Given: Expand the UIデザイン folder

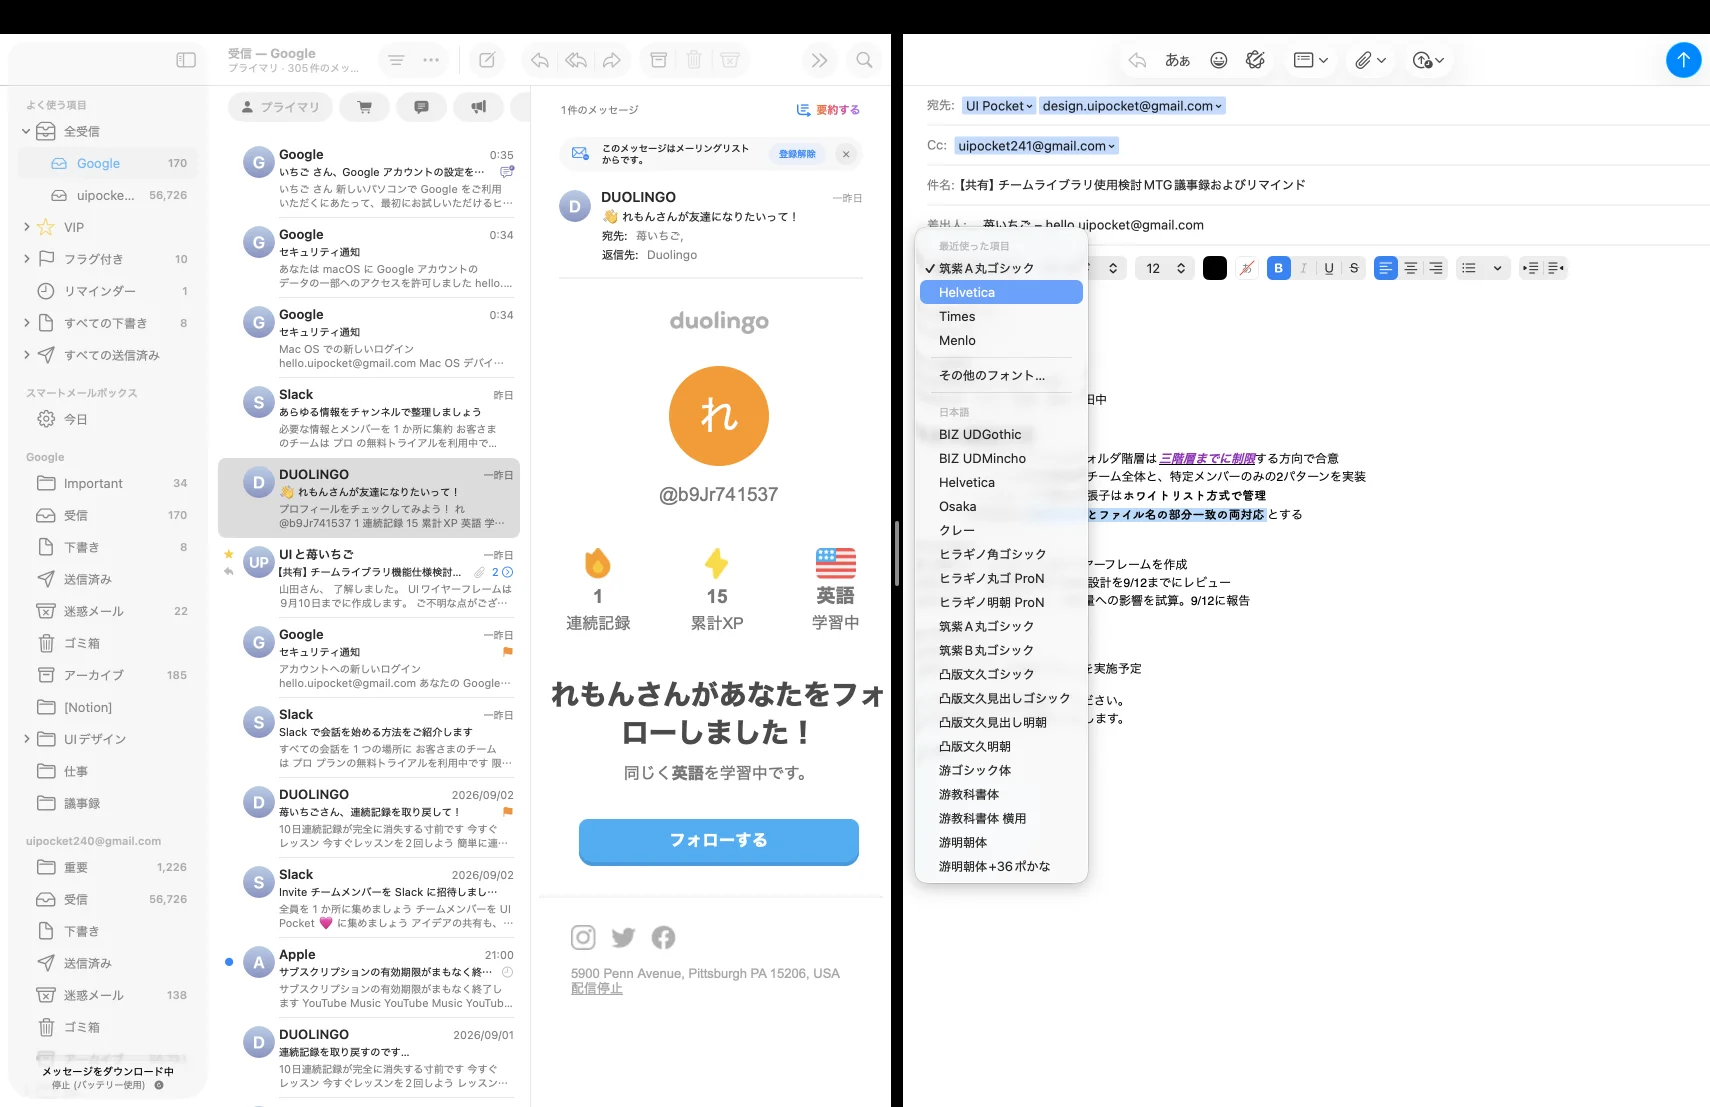Looking at the screenshot, I should (26, 739).
